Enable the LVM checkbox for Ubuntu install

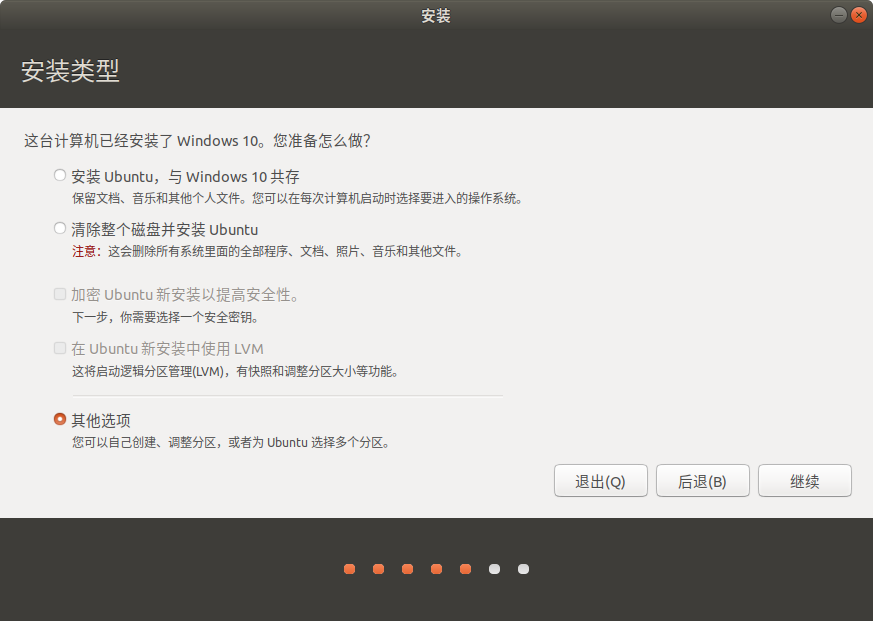coord(60,348)
